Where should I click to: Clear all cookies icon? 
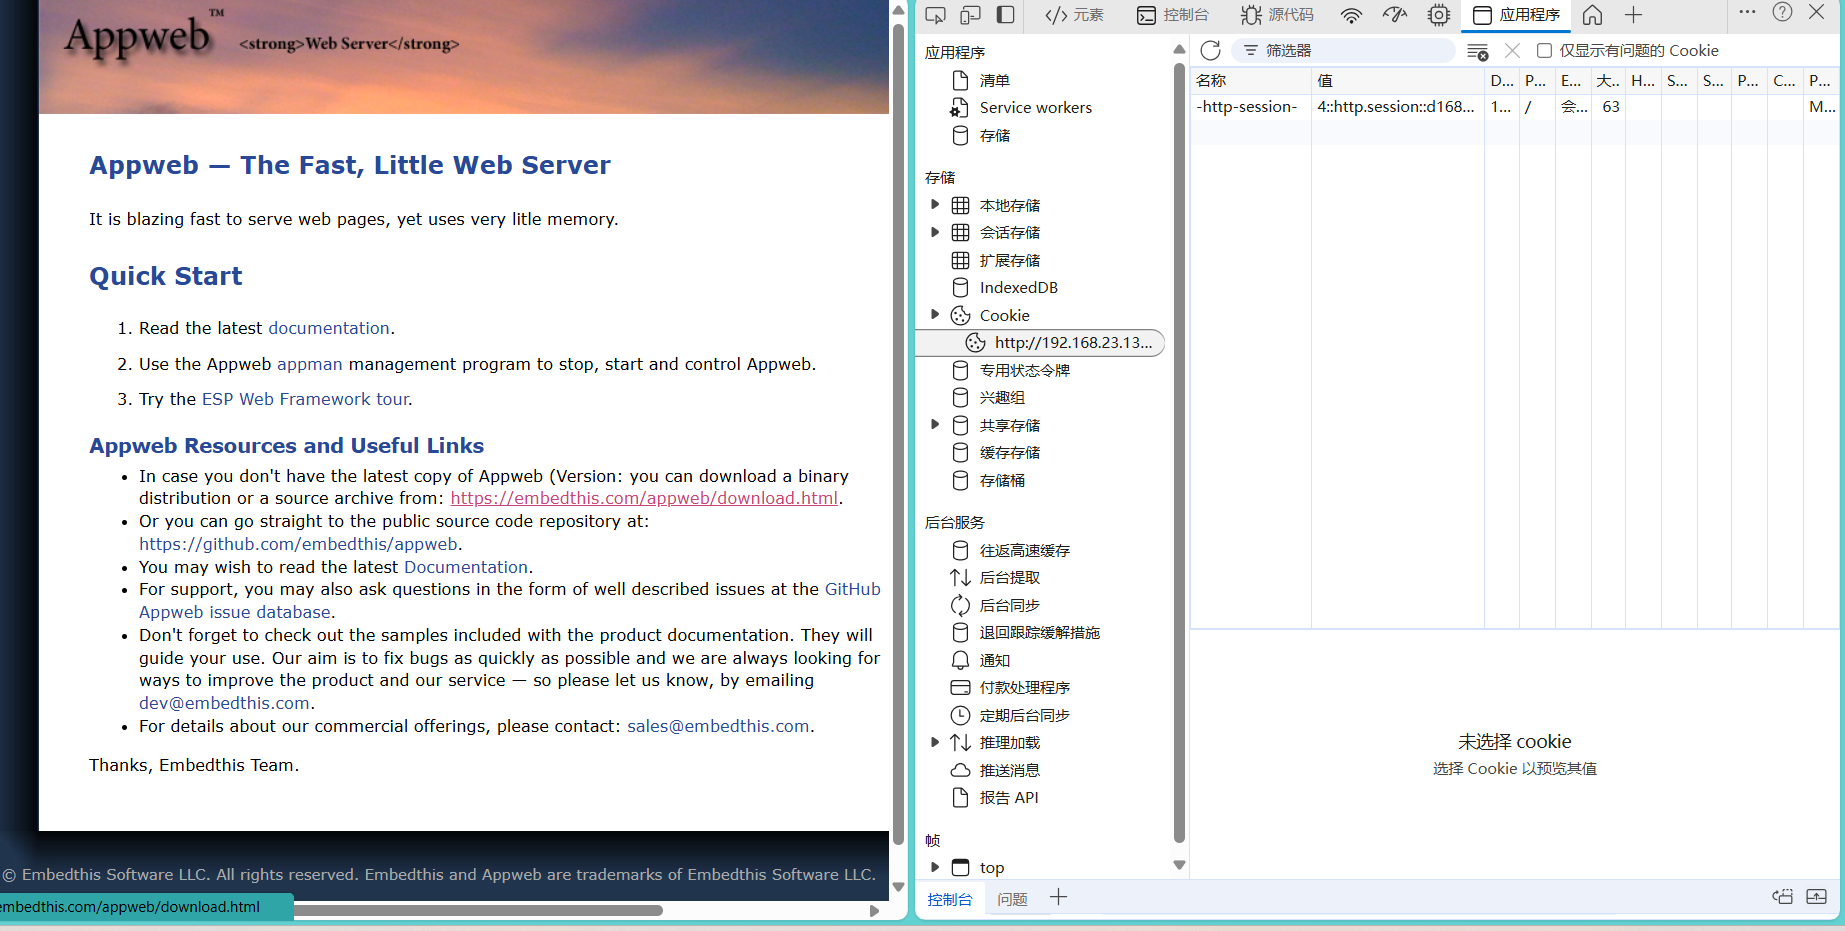point(1477,51)
